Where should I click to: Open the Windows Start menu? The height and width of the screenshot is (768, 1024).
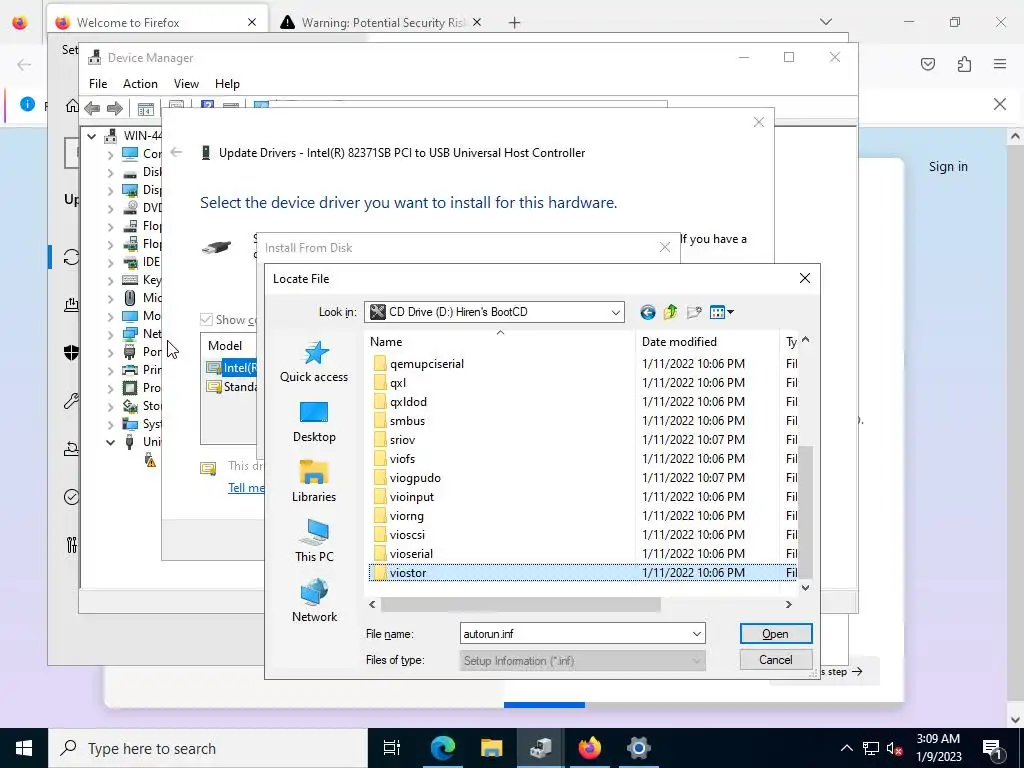coord(24,748)
